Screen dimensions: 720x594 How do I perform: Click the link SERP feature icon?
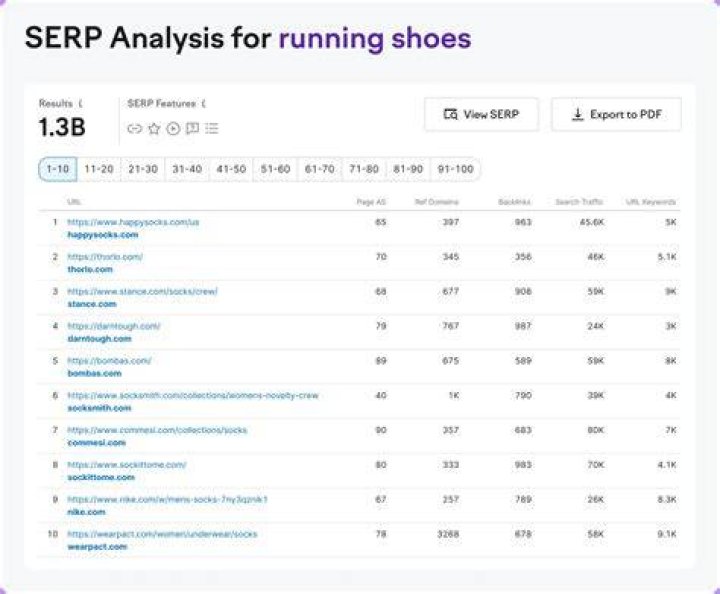[x=134, y=129]
